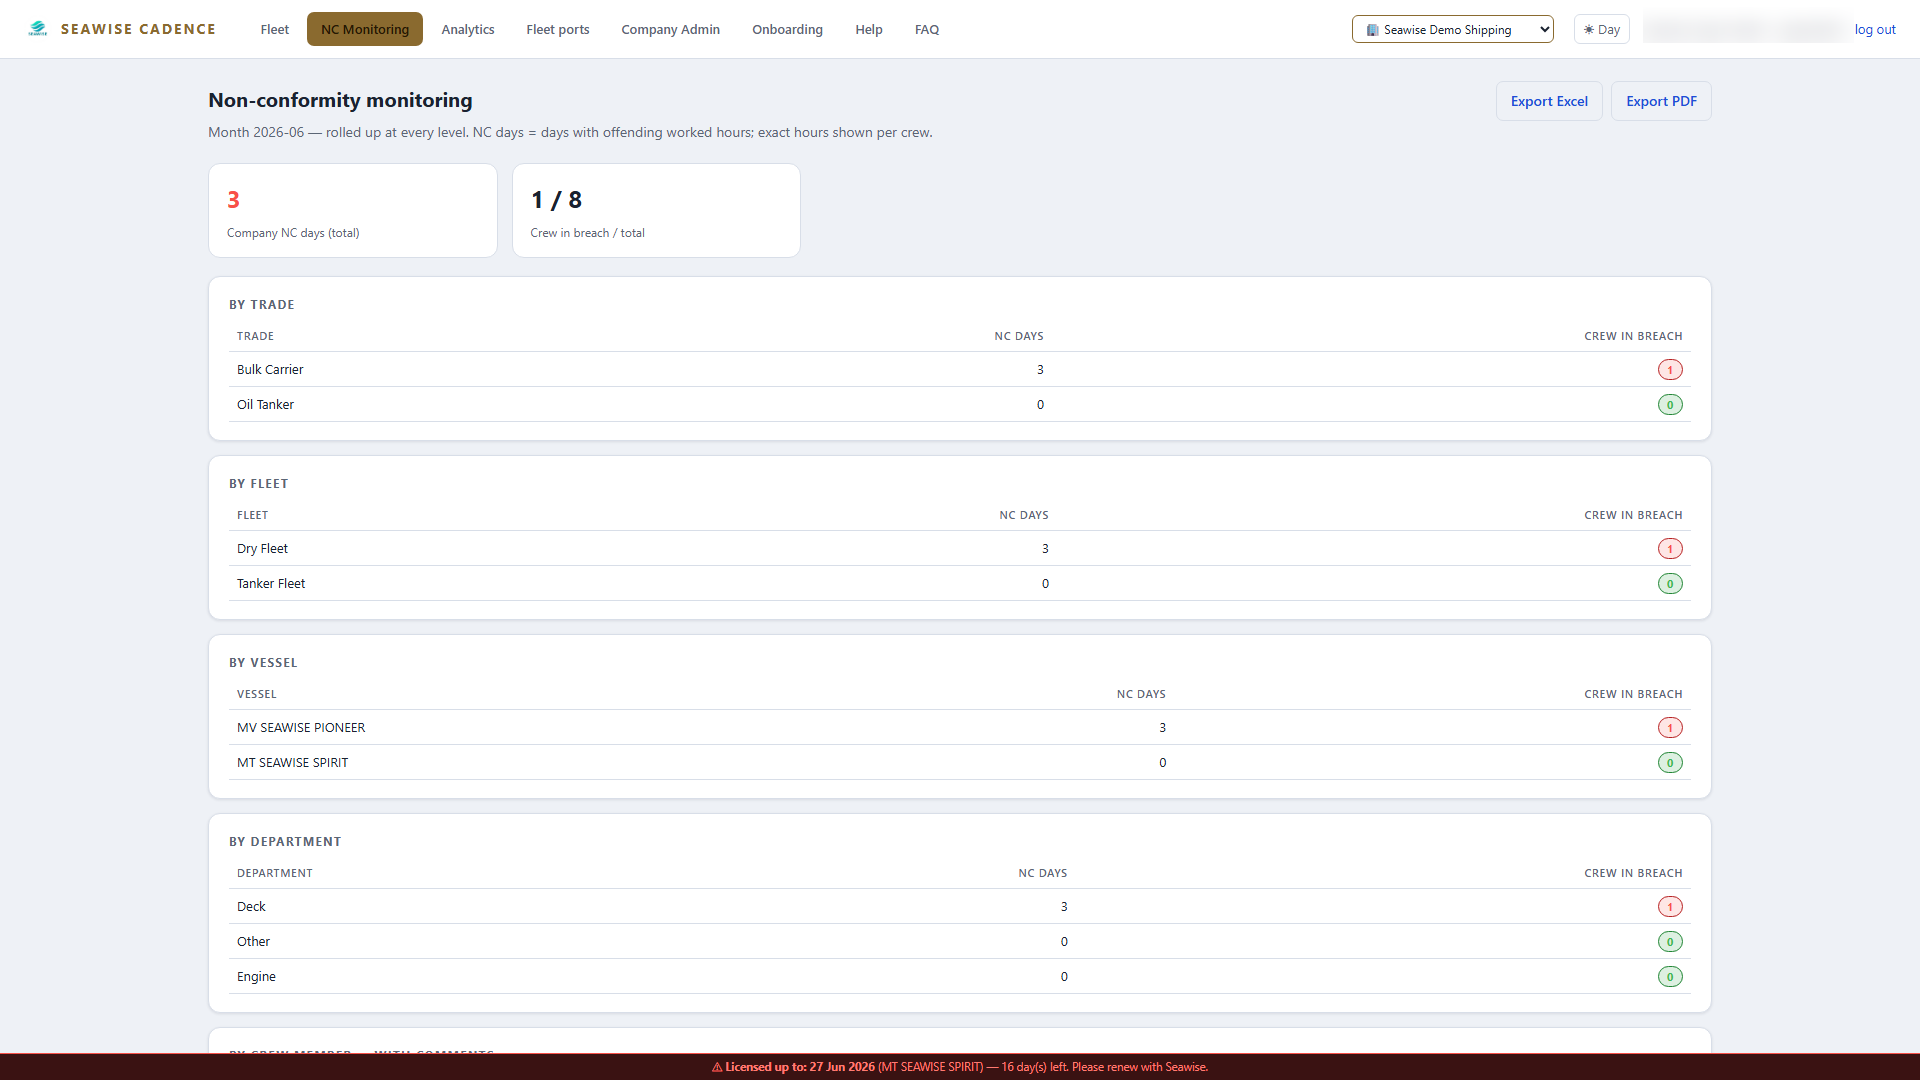The image size is (1920, 1080).
Task: Click the Seawise Cadence logo icon
Action: (38, 29)
